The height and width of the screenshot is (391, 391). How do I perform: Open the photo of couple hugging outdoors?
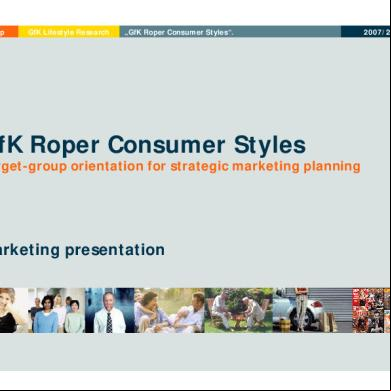[169, 310]
